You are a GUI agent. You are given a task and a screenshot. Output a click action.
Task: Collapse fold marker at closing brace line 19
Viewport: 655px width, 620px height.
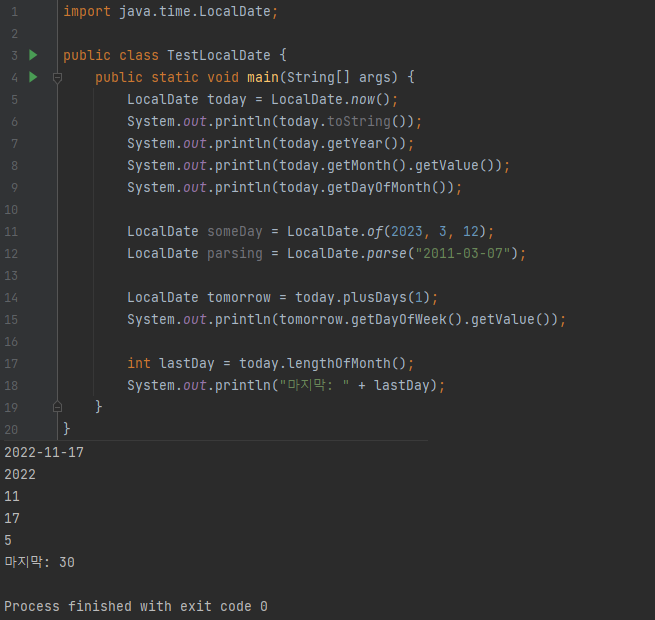point(58,407)
